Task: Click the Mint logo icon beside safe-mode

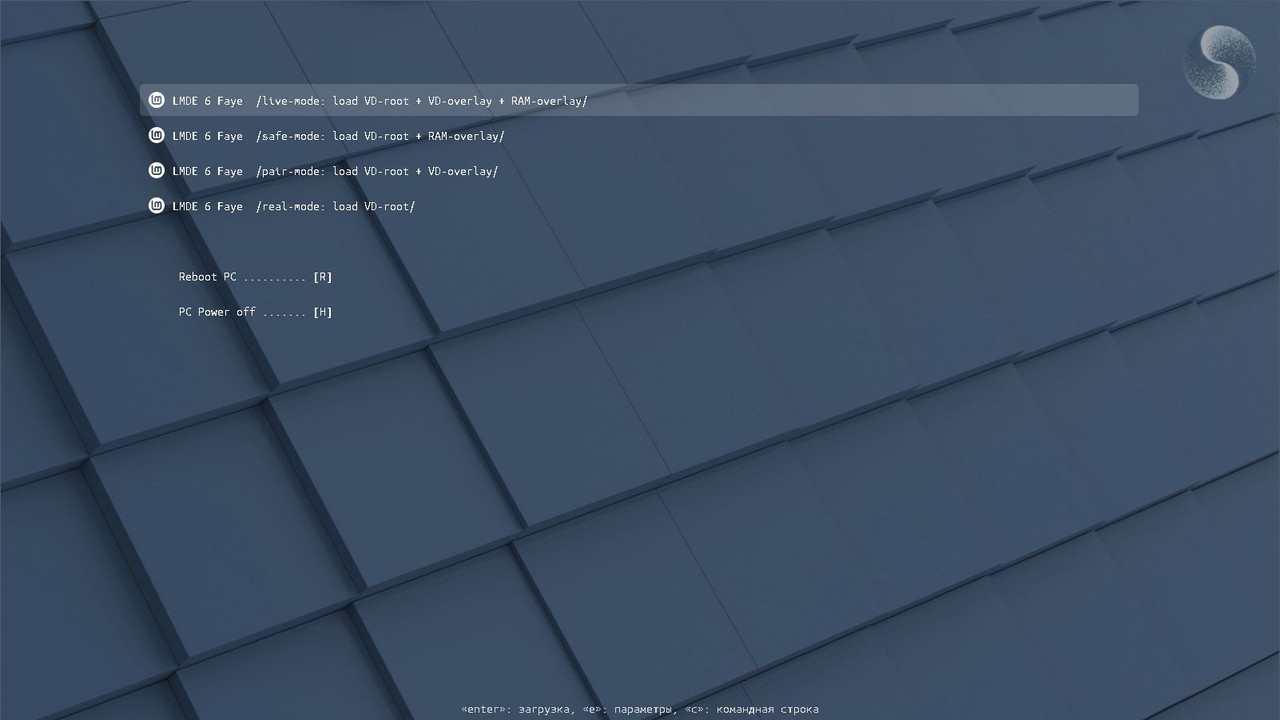Action: 156,135
